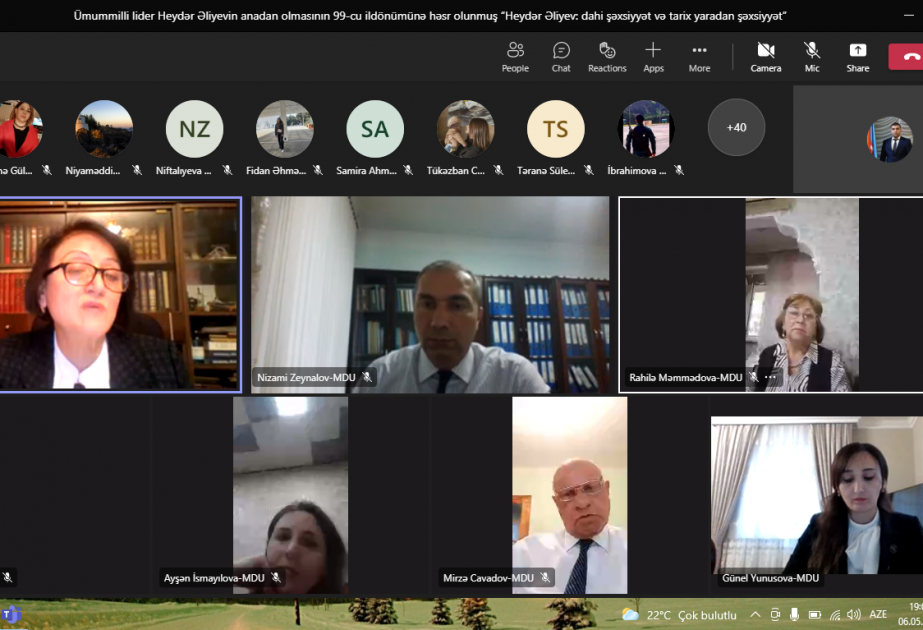Click the muted mic icon beside Tərənə Süle...
Screen dimensions: 923x630
589,170
